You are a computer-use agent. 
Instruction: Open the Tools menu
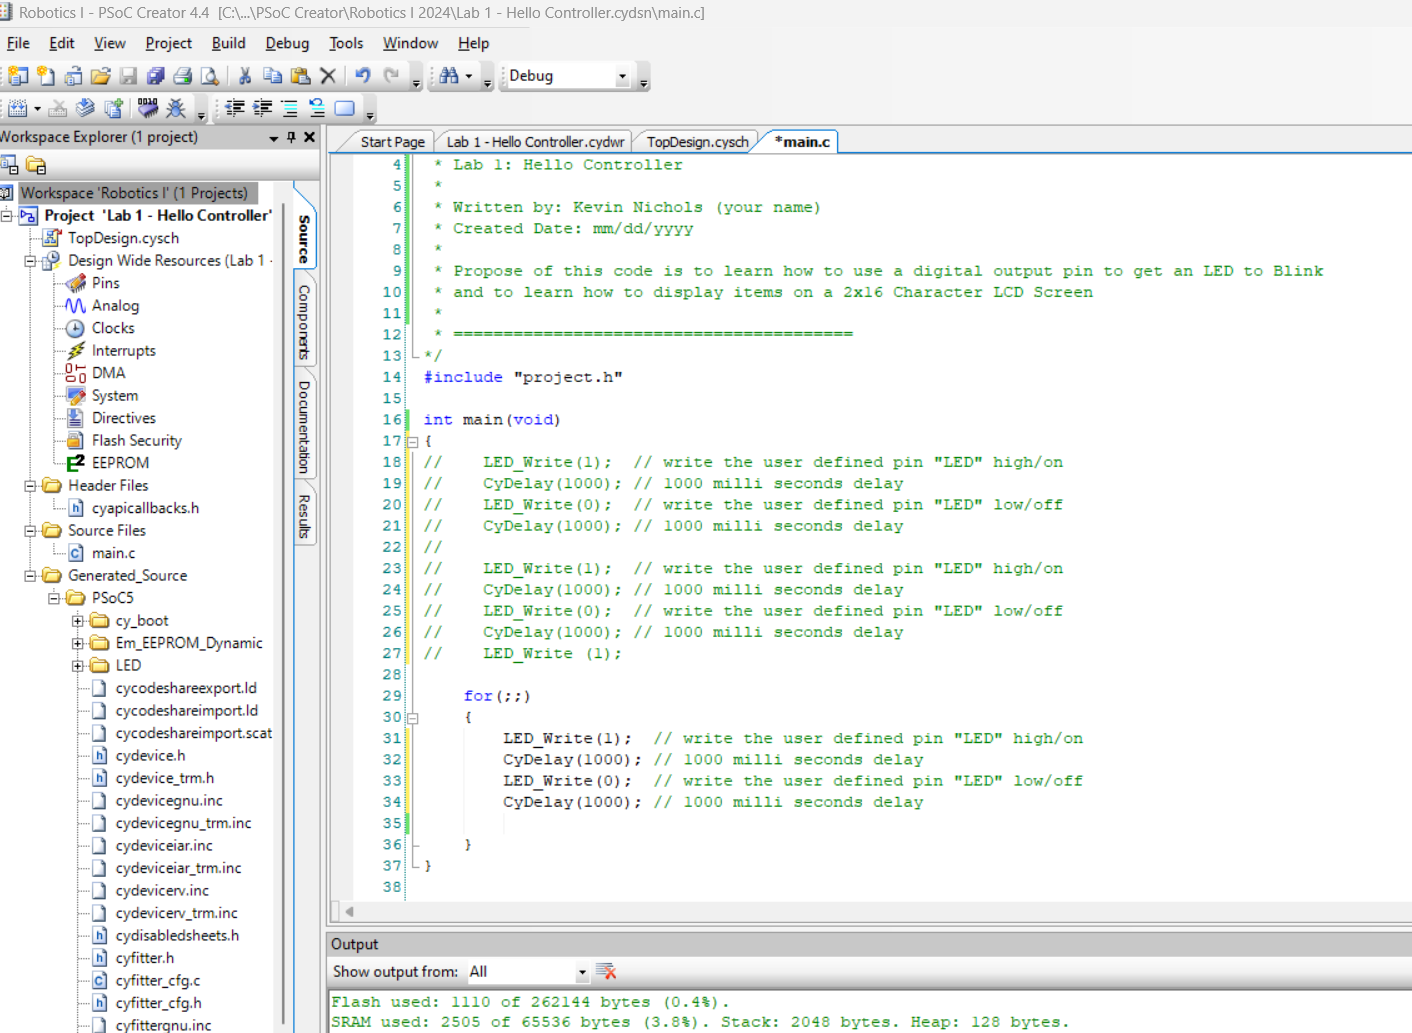tap(346, 43)
